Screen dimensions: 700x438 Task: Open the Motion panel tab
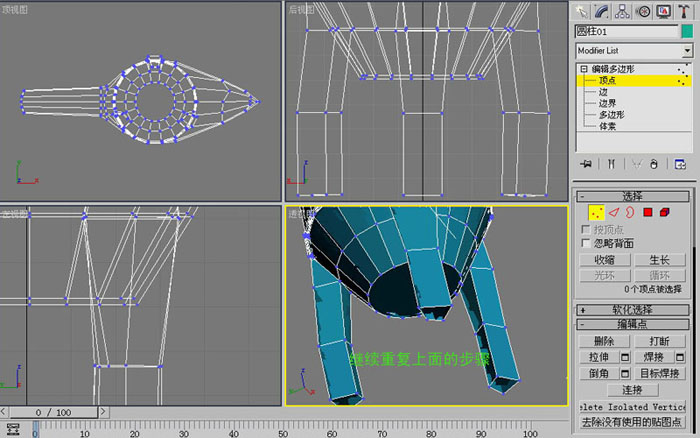point(643,12)
